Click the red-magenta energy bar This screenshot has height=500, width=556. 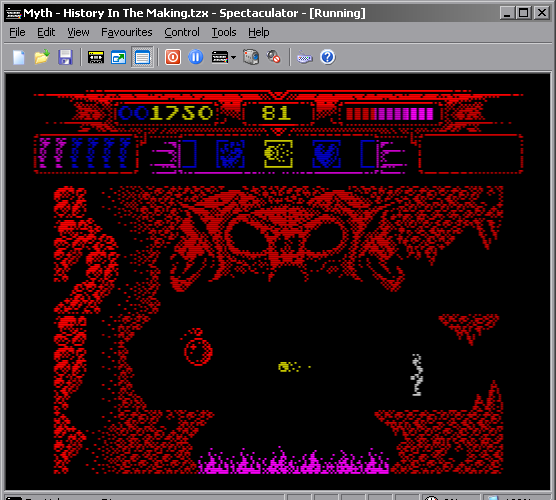[389, 114]
